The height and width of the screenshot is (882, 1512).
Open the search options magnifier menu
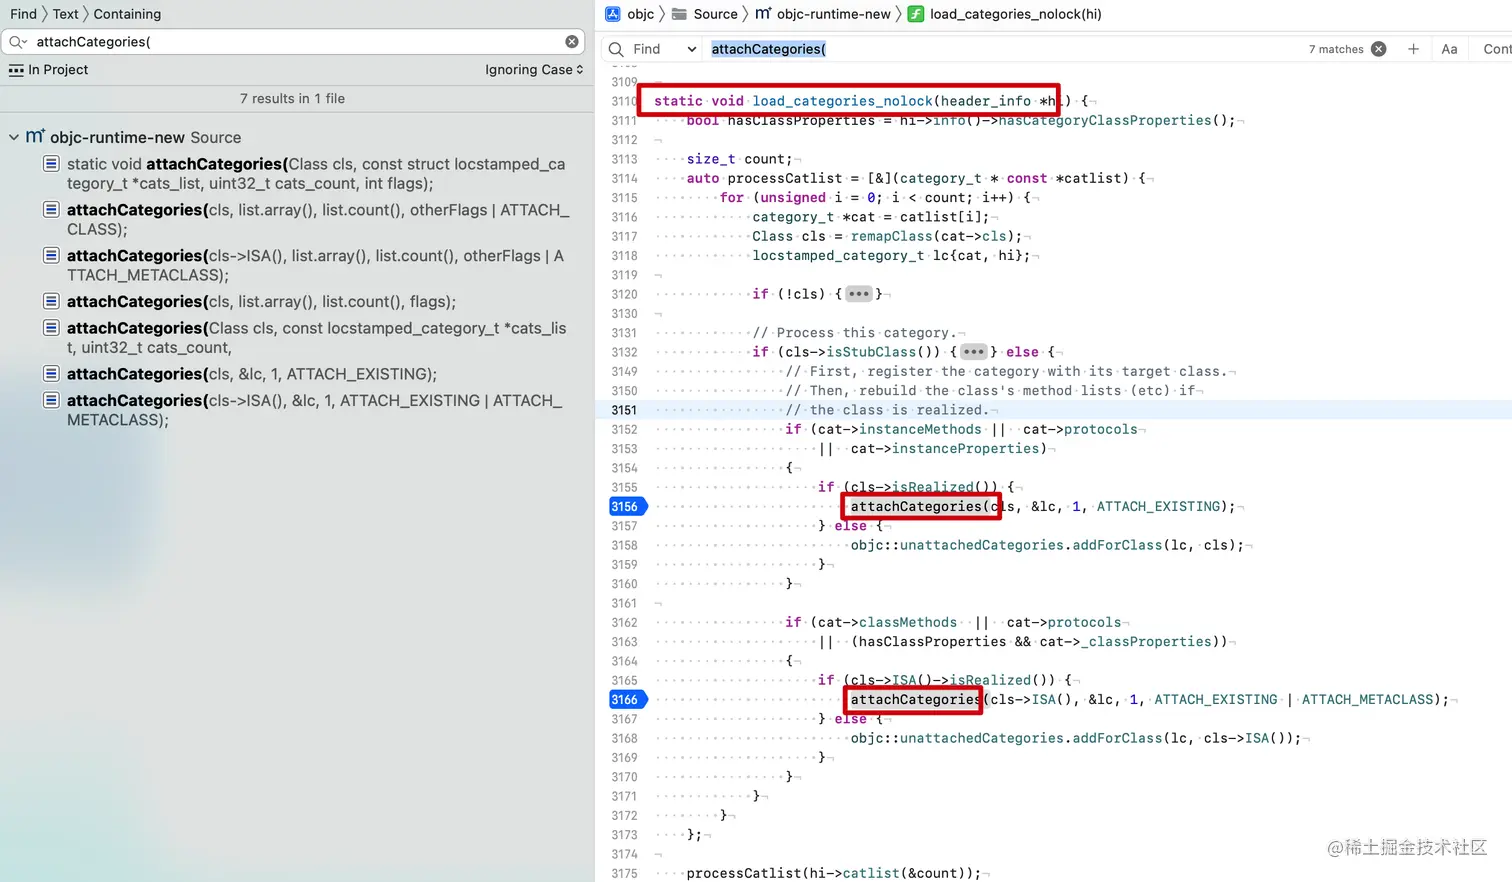(17, 41)
